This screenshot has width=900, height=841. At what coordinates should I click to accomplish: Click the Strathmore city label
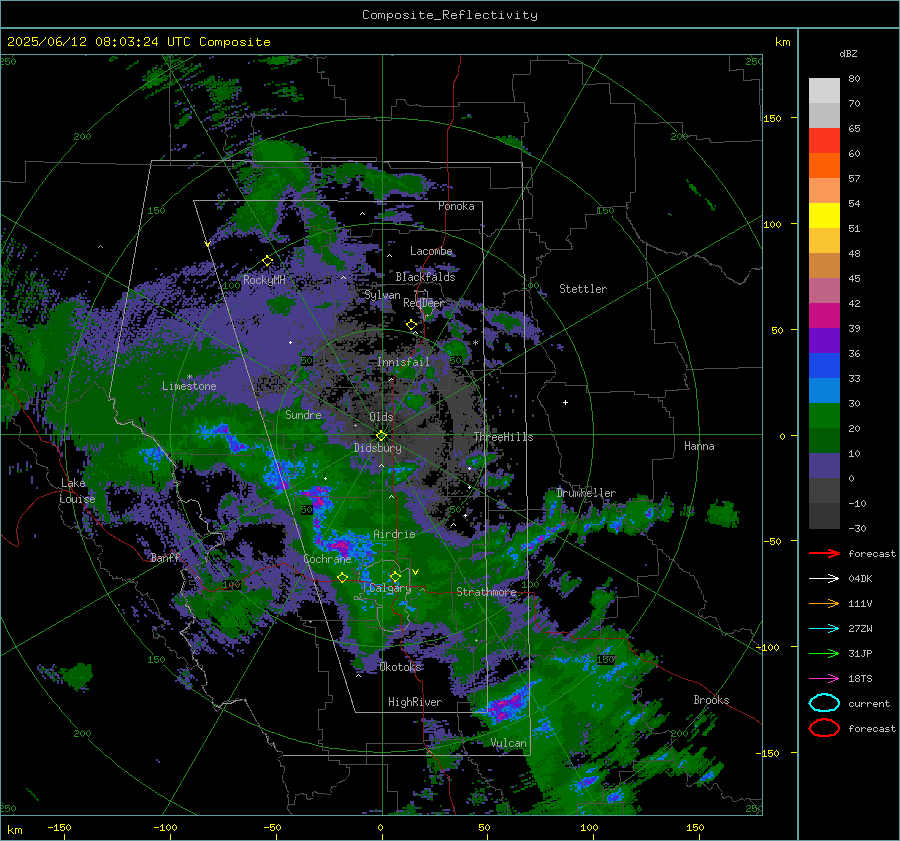(486, 592)
